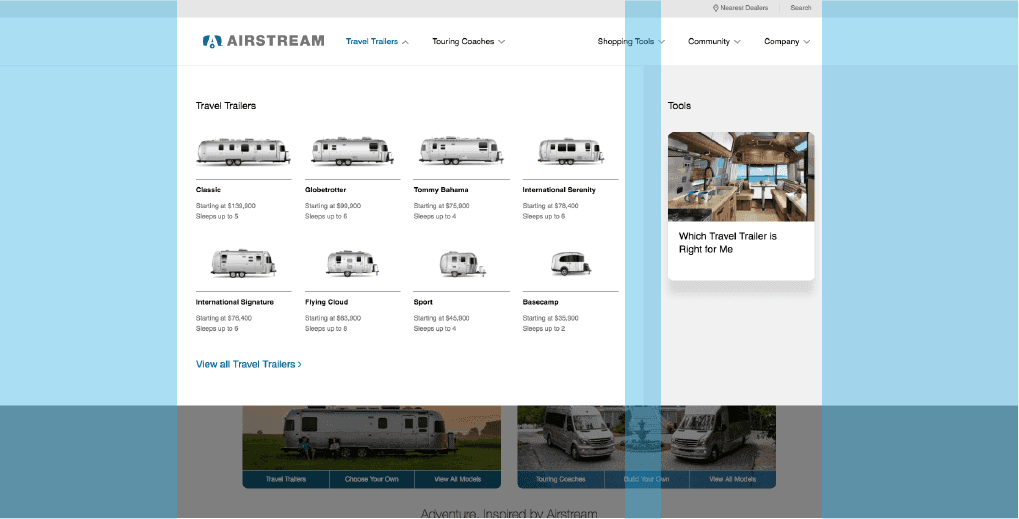Viewport: 1019px width, 519px height.
Task: Open the trailer interior photo in Tools
Action: (741, 177)
